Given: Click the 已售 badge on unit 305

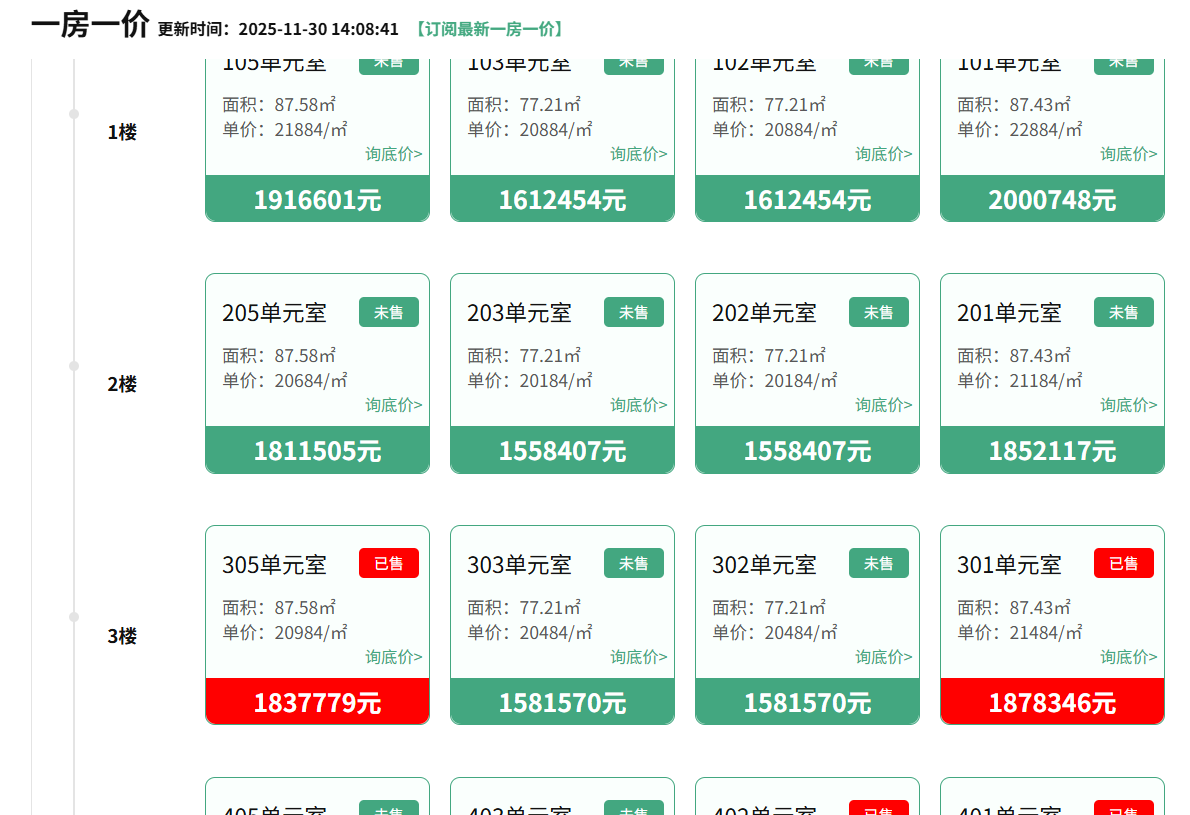Looking at the screenshot, I should tap(388, 563).
